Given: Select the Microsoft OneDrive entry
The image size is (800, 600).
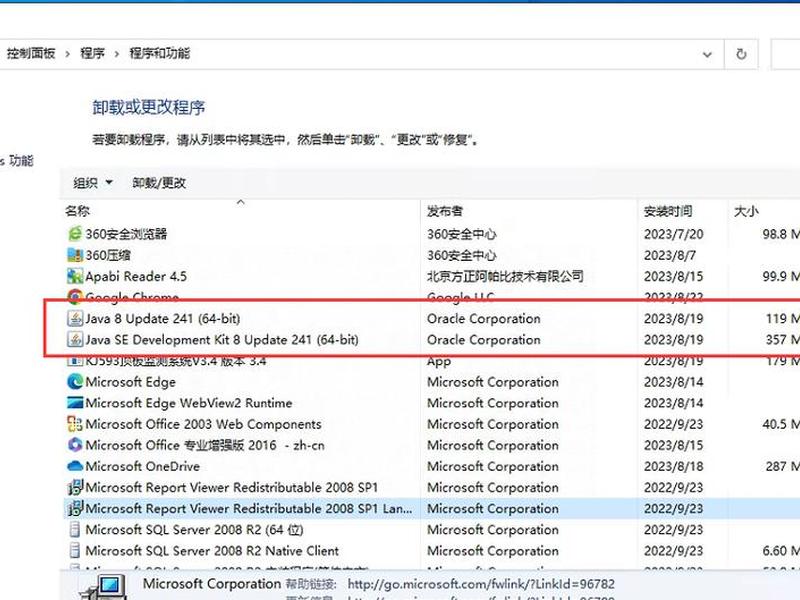Looking at the screenshot, I should tap(432, 466).
